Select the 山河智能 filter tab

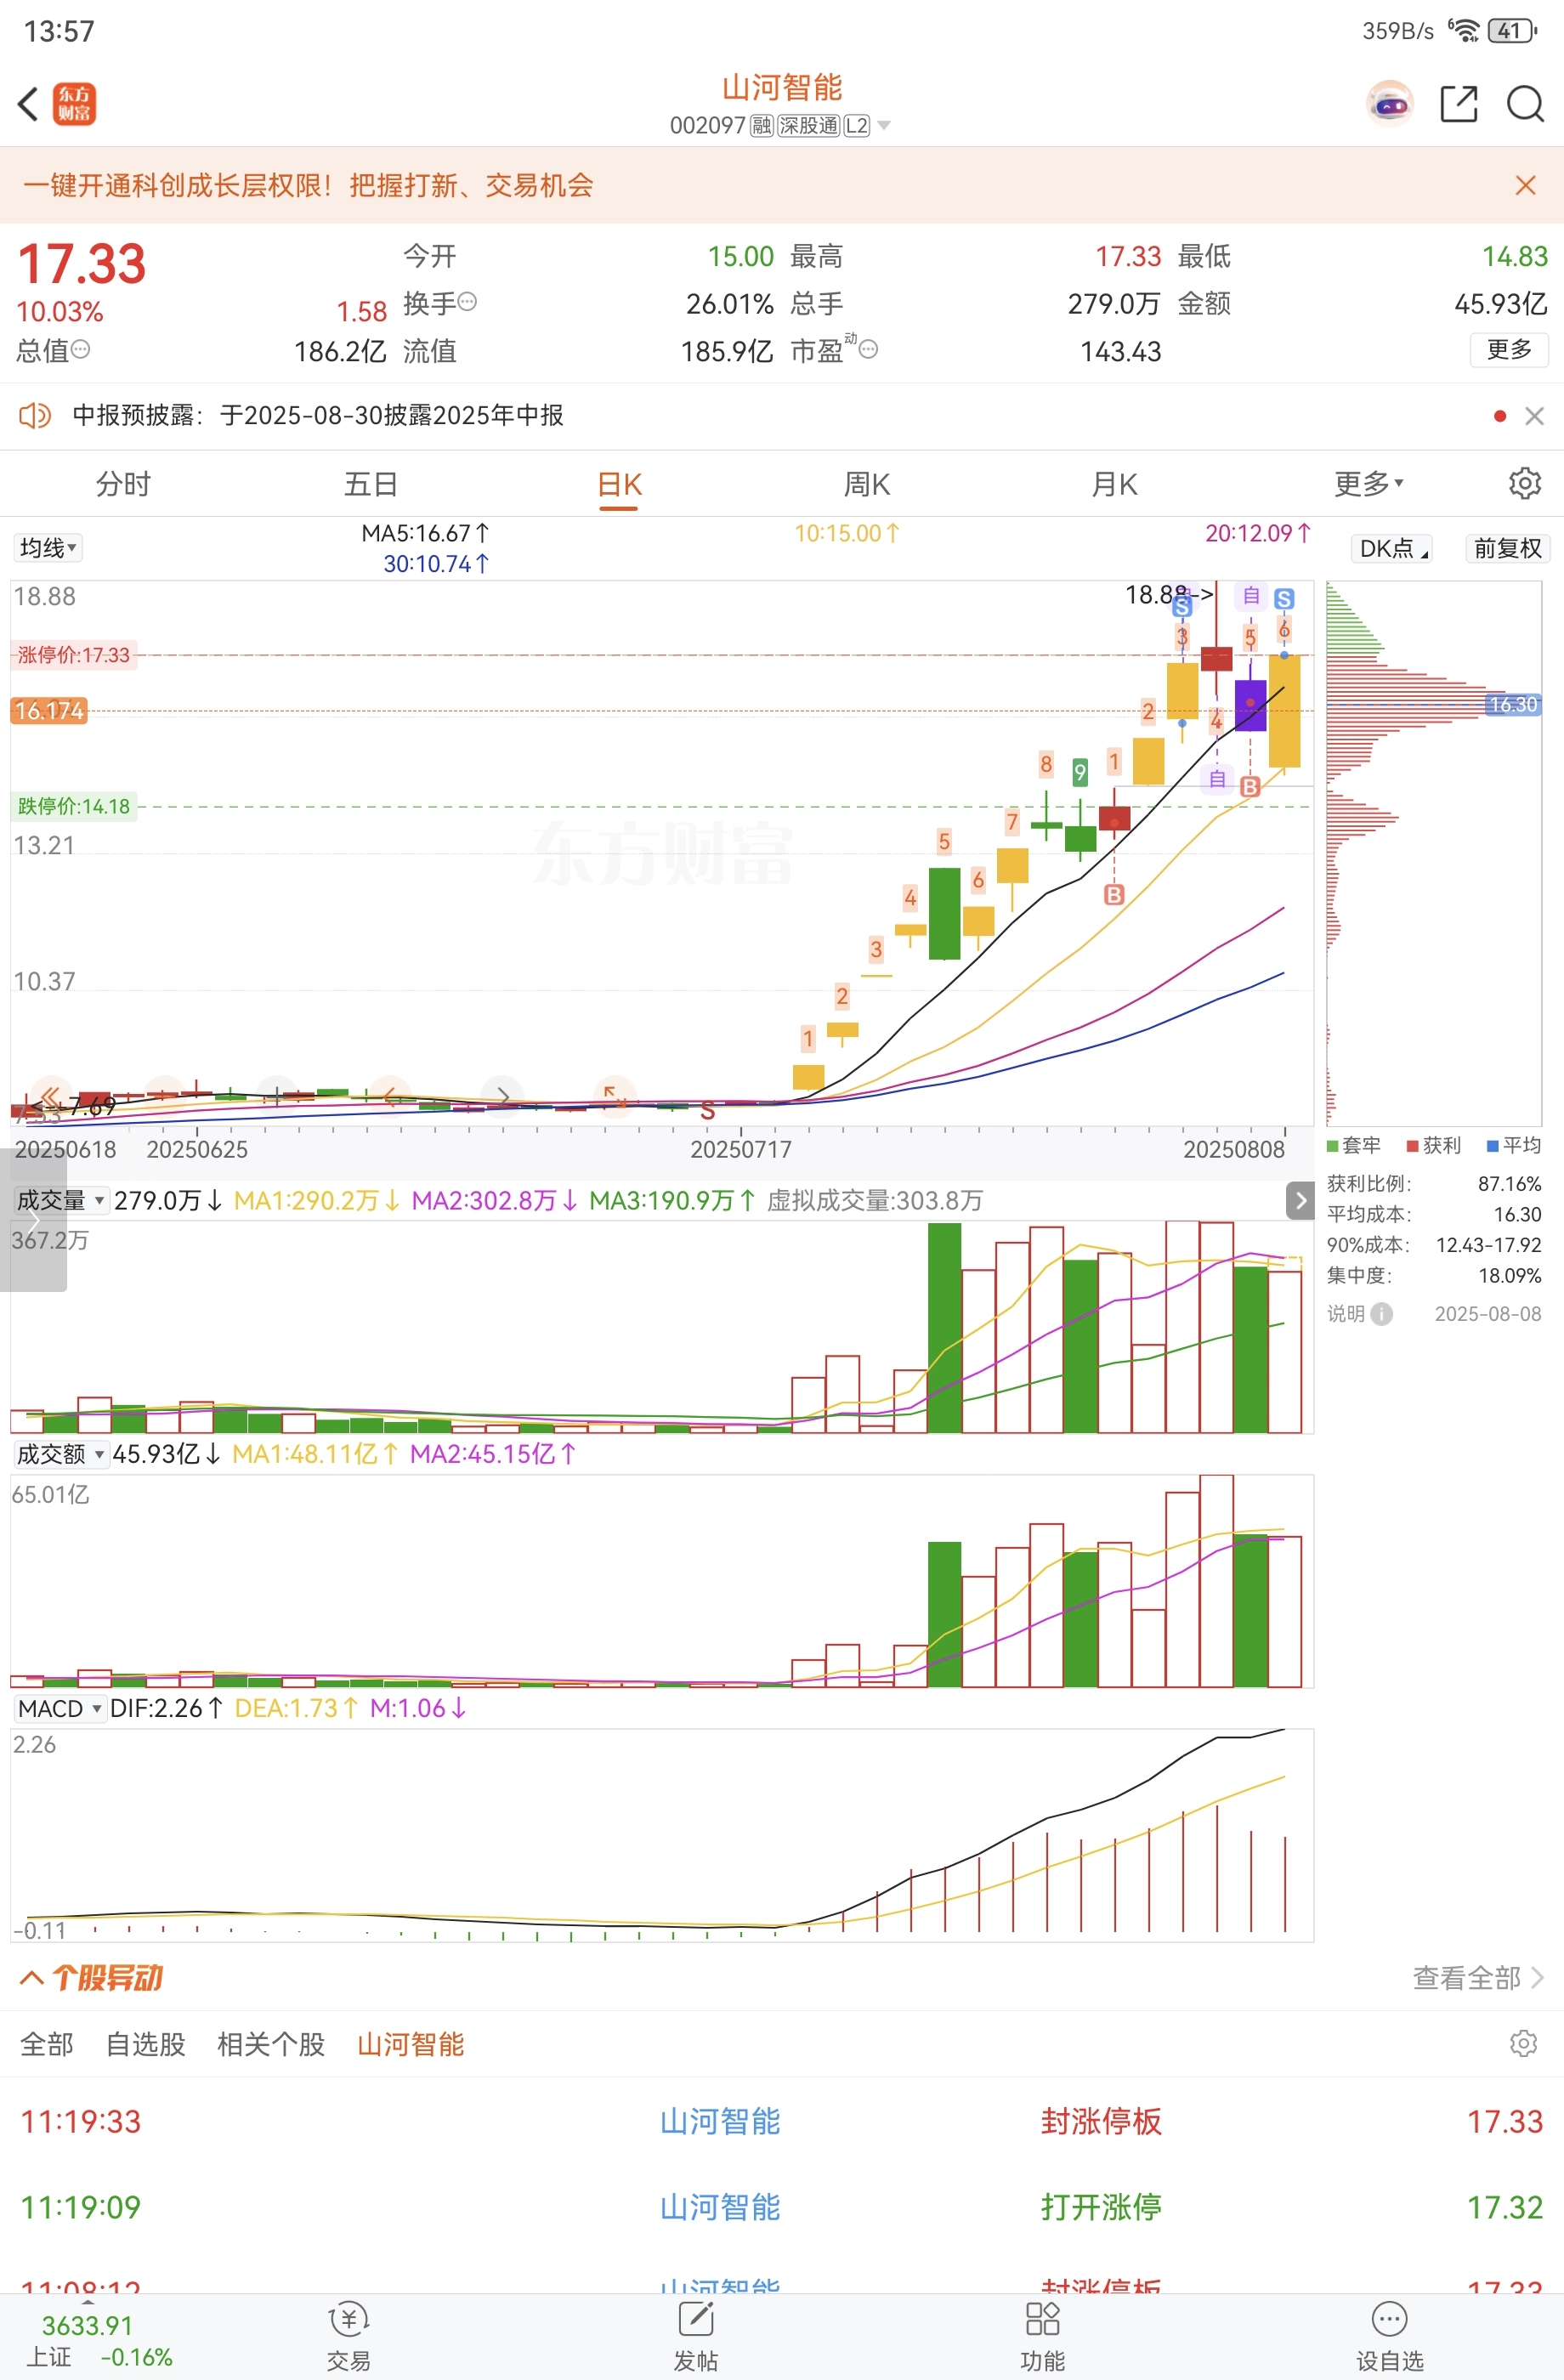pyautogui.click(x=411, y=2044)
